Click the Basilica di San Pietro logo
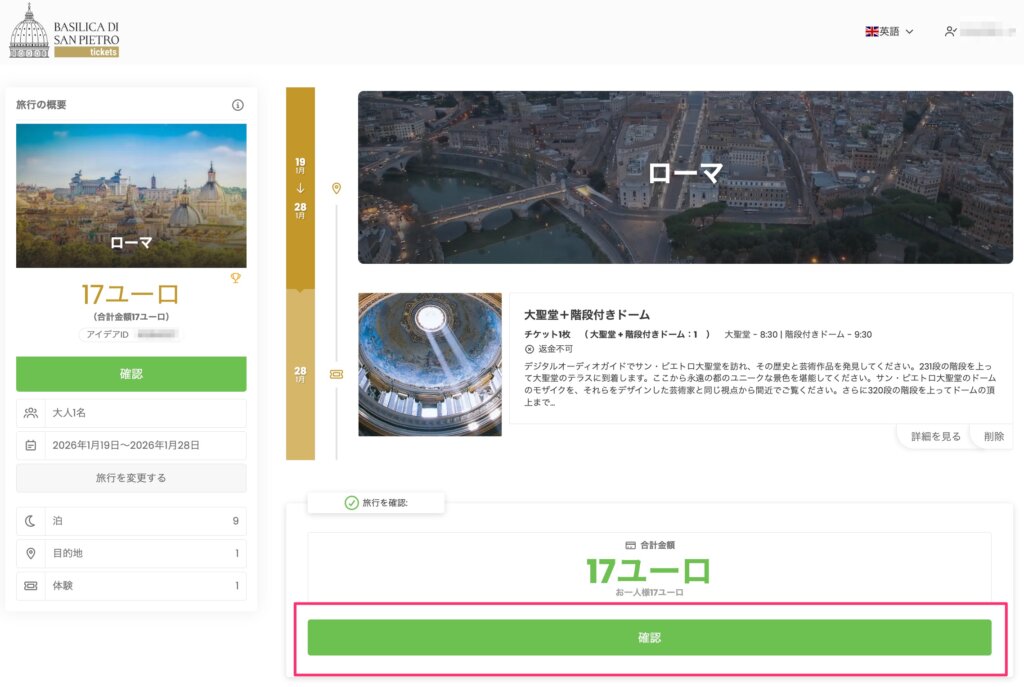 coord(64,31)
